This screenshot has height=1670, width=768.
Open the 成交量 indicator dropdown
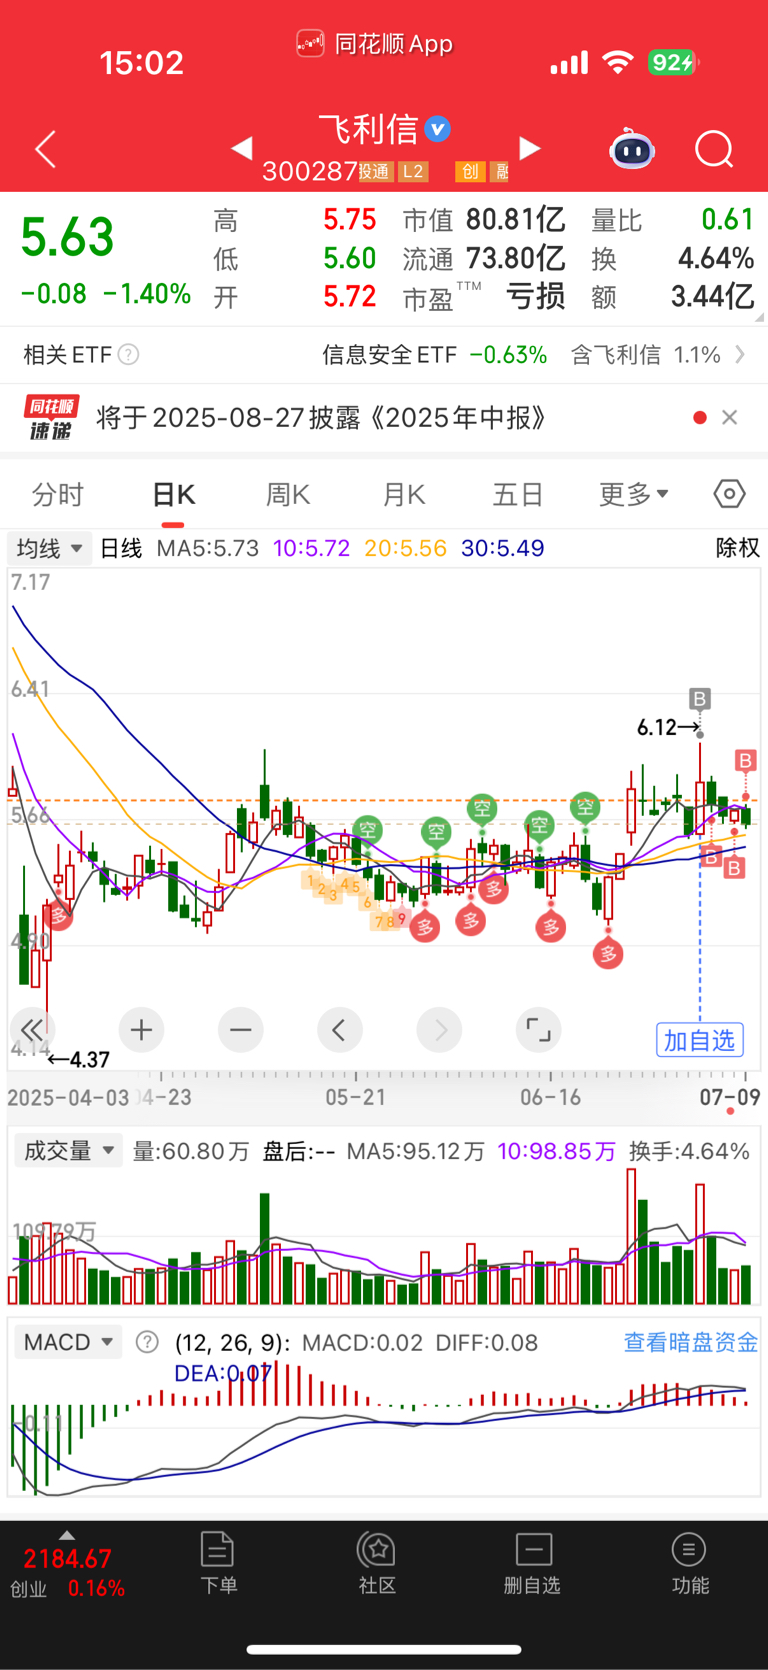coord(68,1151)
